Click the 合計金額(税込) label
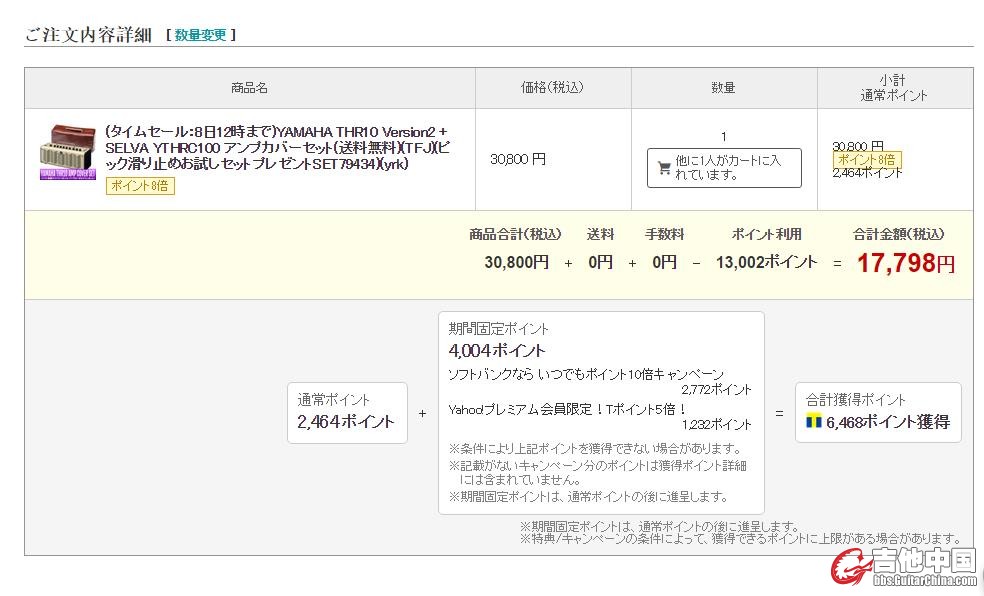This screenshot has height=596, width=984. pyautogui.click(x=899, y=235)
